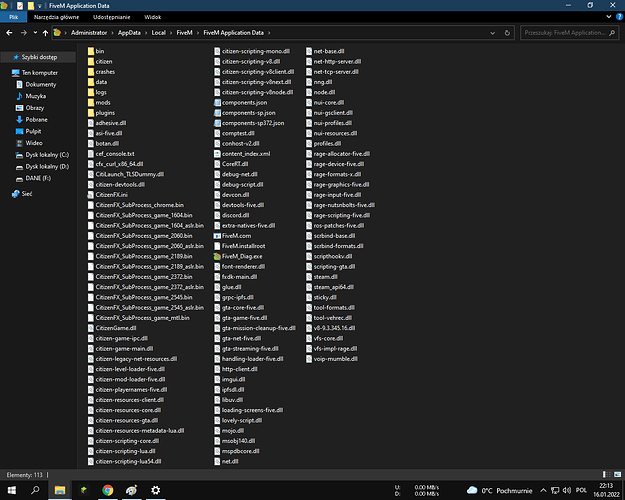Open Google Chrome from the taskbar

tap(108, 490)
